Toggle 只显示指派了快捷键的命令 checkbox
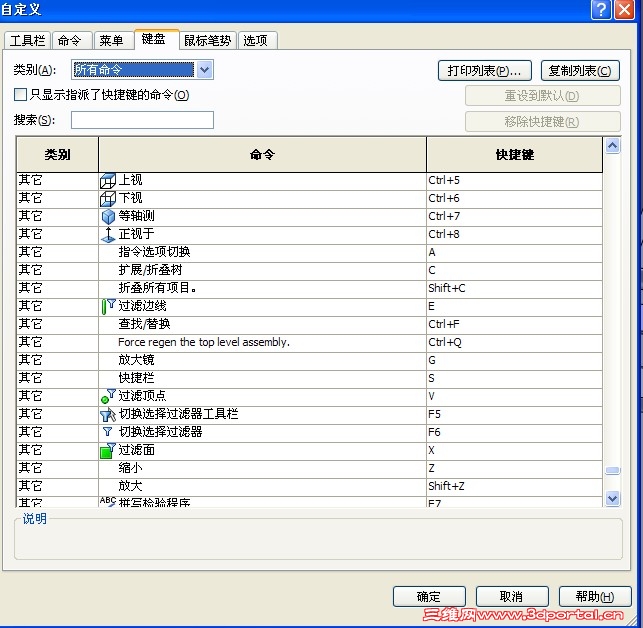 20,95
